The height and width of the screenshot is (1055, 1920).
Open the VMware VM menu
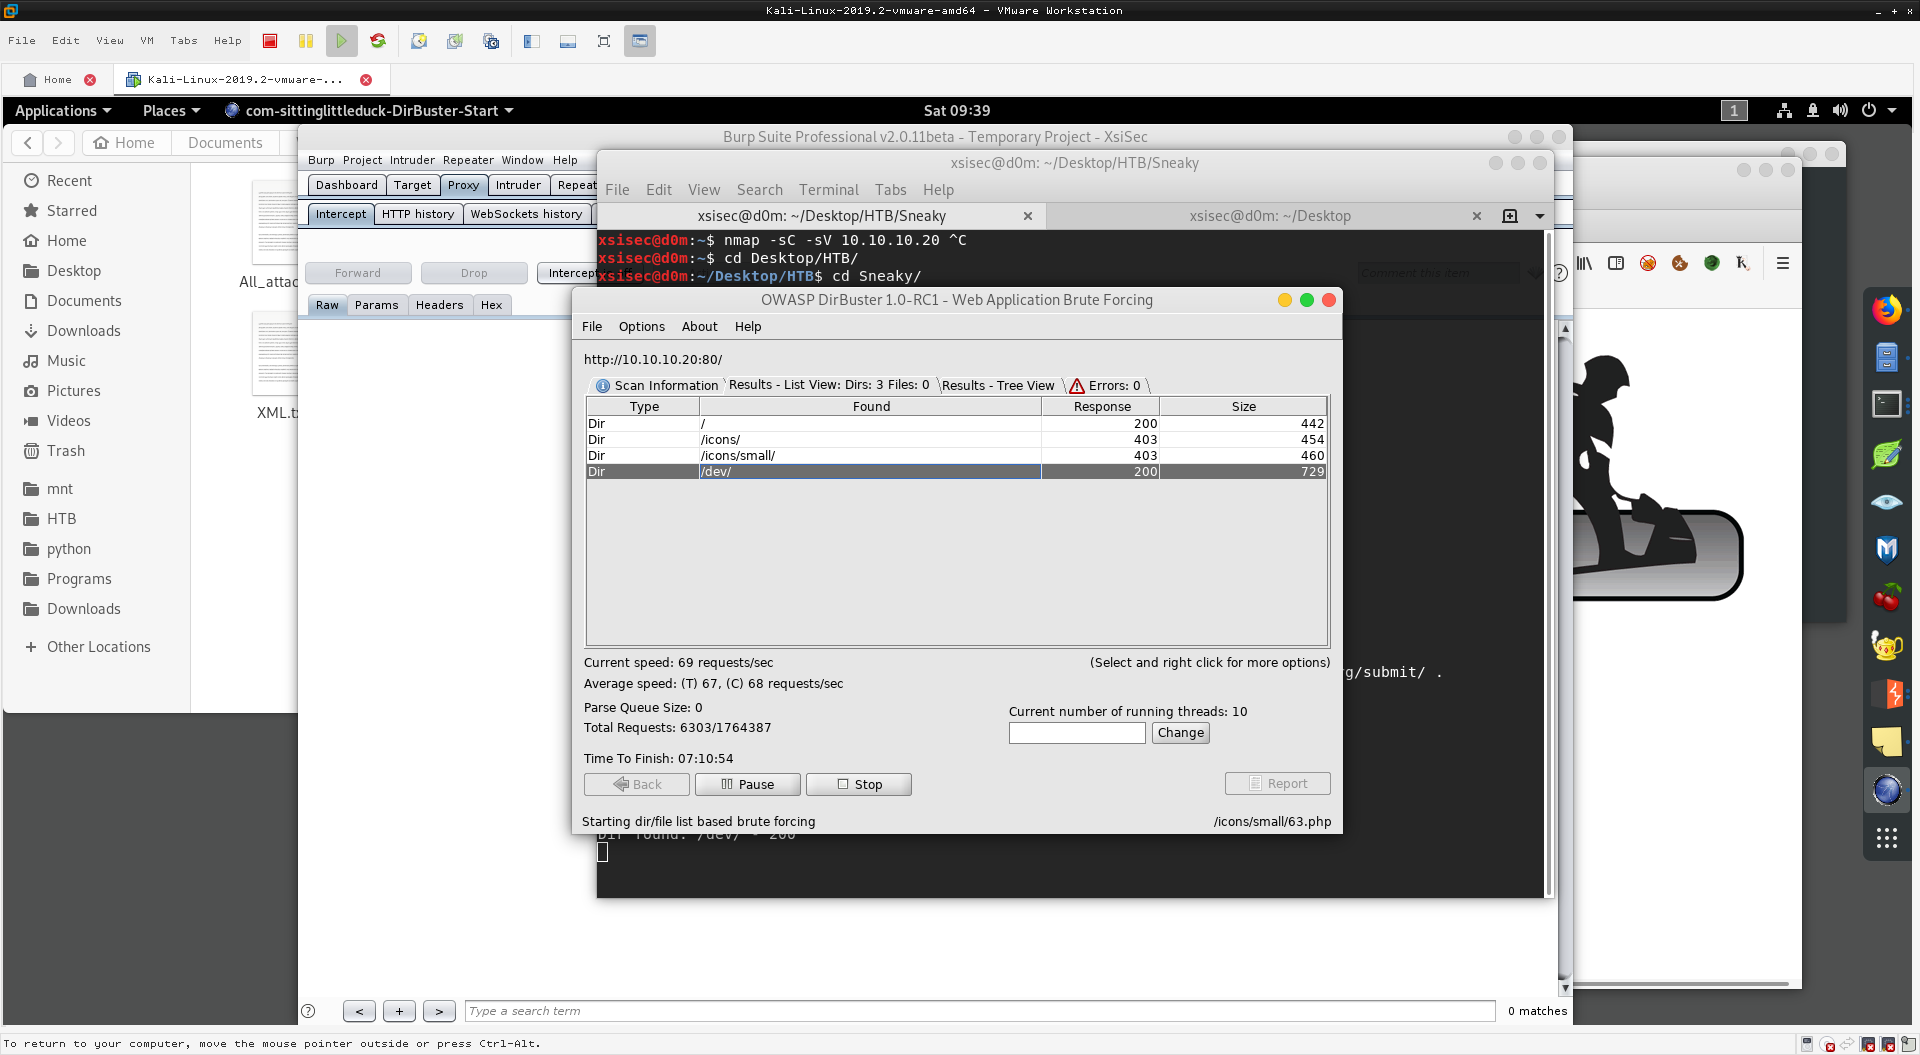tap(147, 41)
